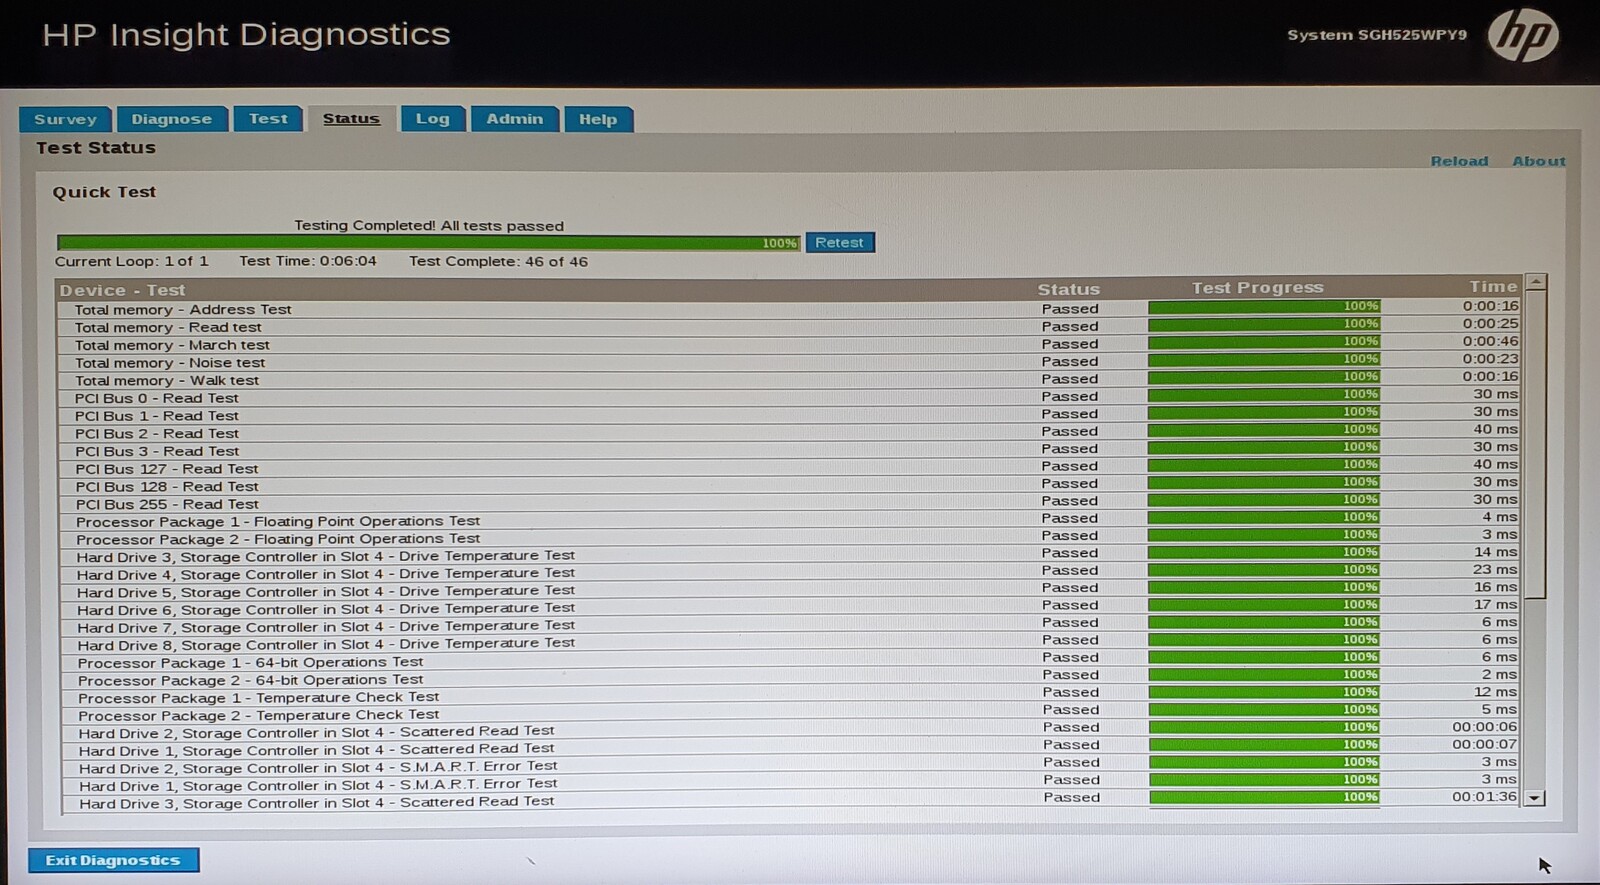1600x885 pixels.
Task: Click the test list scrollbar thumb
Action: [x=1535, y=445]
